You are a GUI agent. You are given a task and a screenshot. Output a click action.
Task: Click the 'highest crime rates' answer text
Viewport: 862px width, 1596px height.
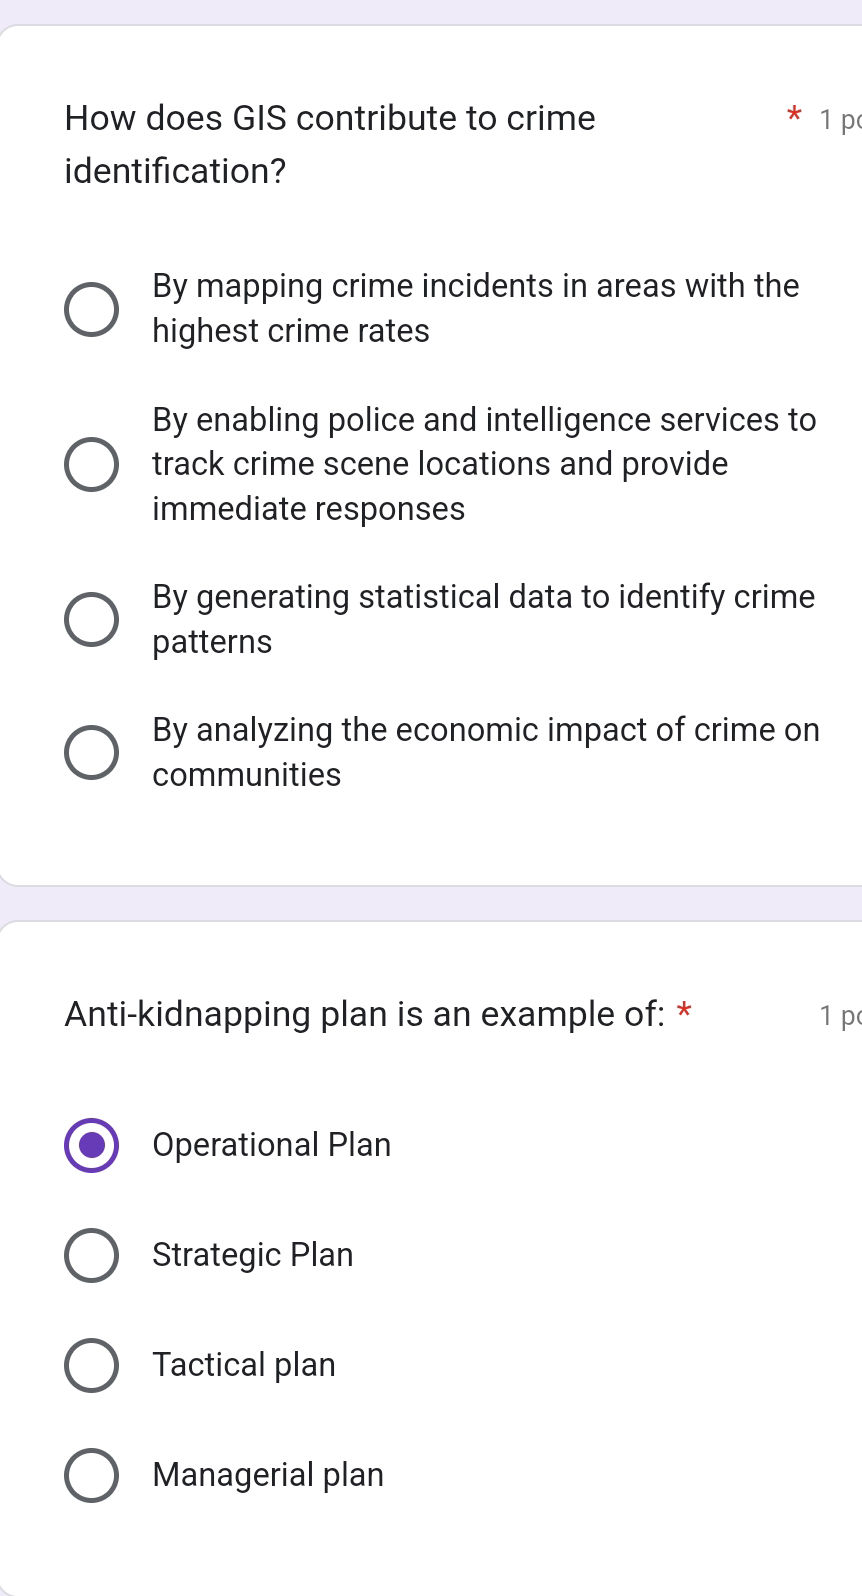(x=290, y=330)
